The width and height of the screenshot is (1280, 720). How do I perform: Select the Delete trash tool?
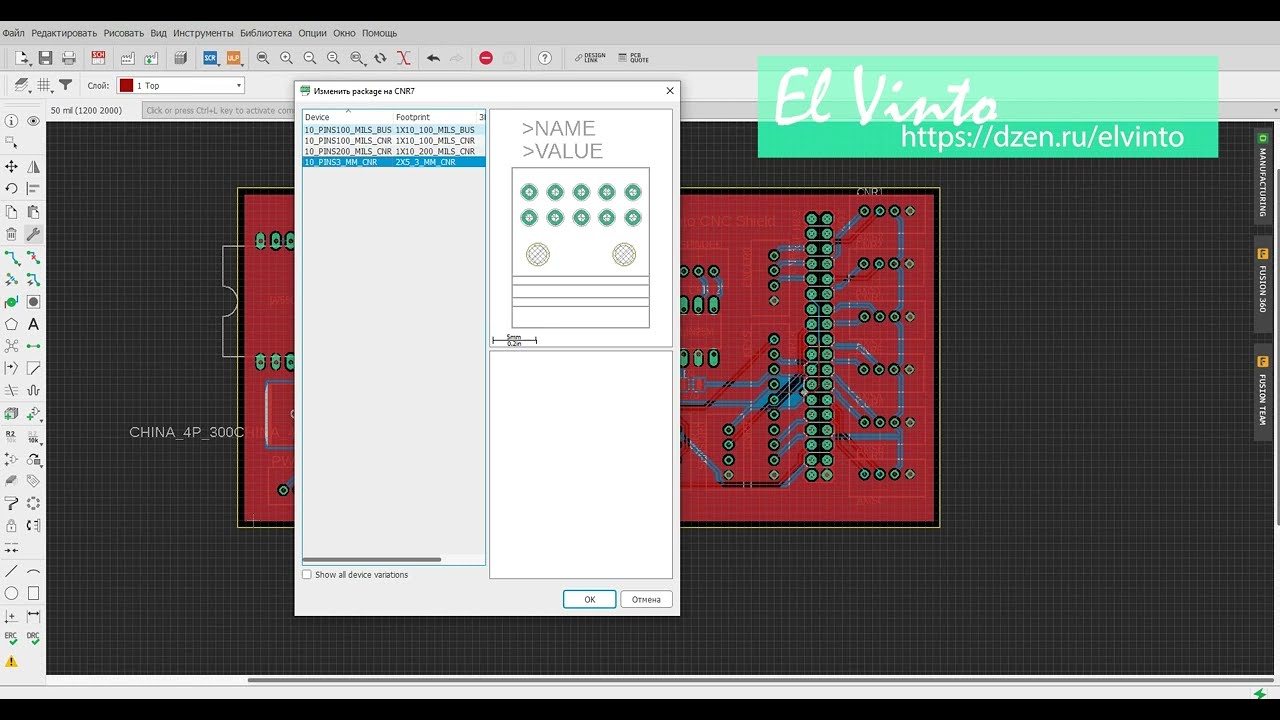[x=11, y=234]
